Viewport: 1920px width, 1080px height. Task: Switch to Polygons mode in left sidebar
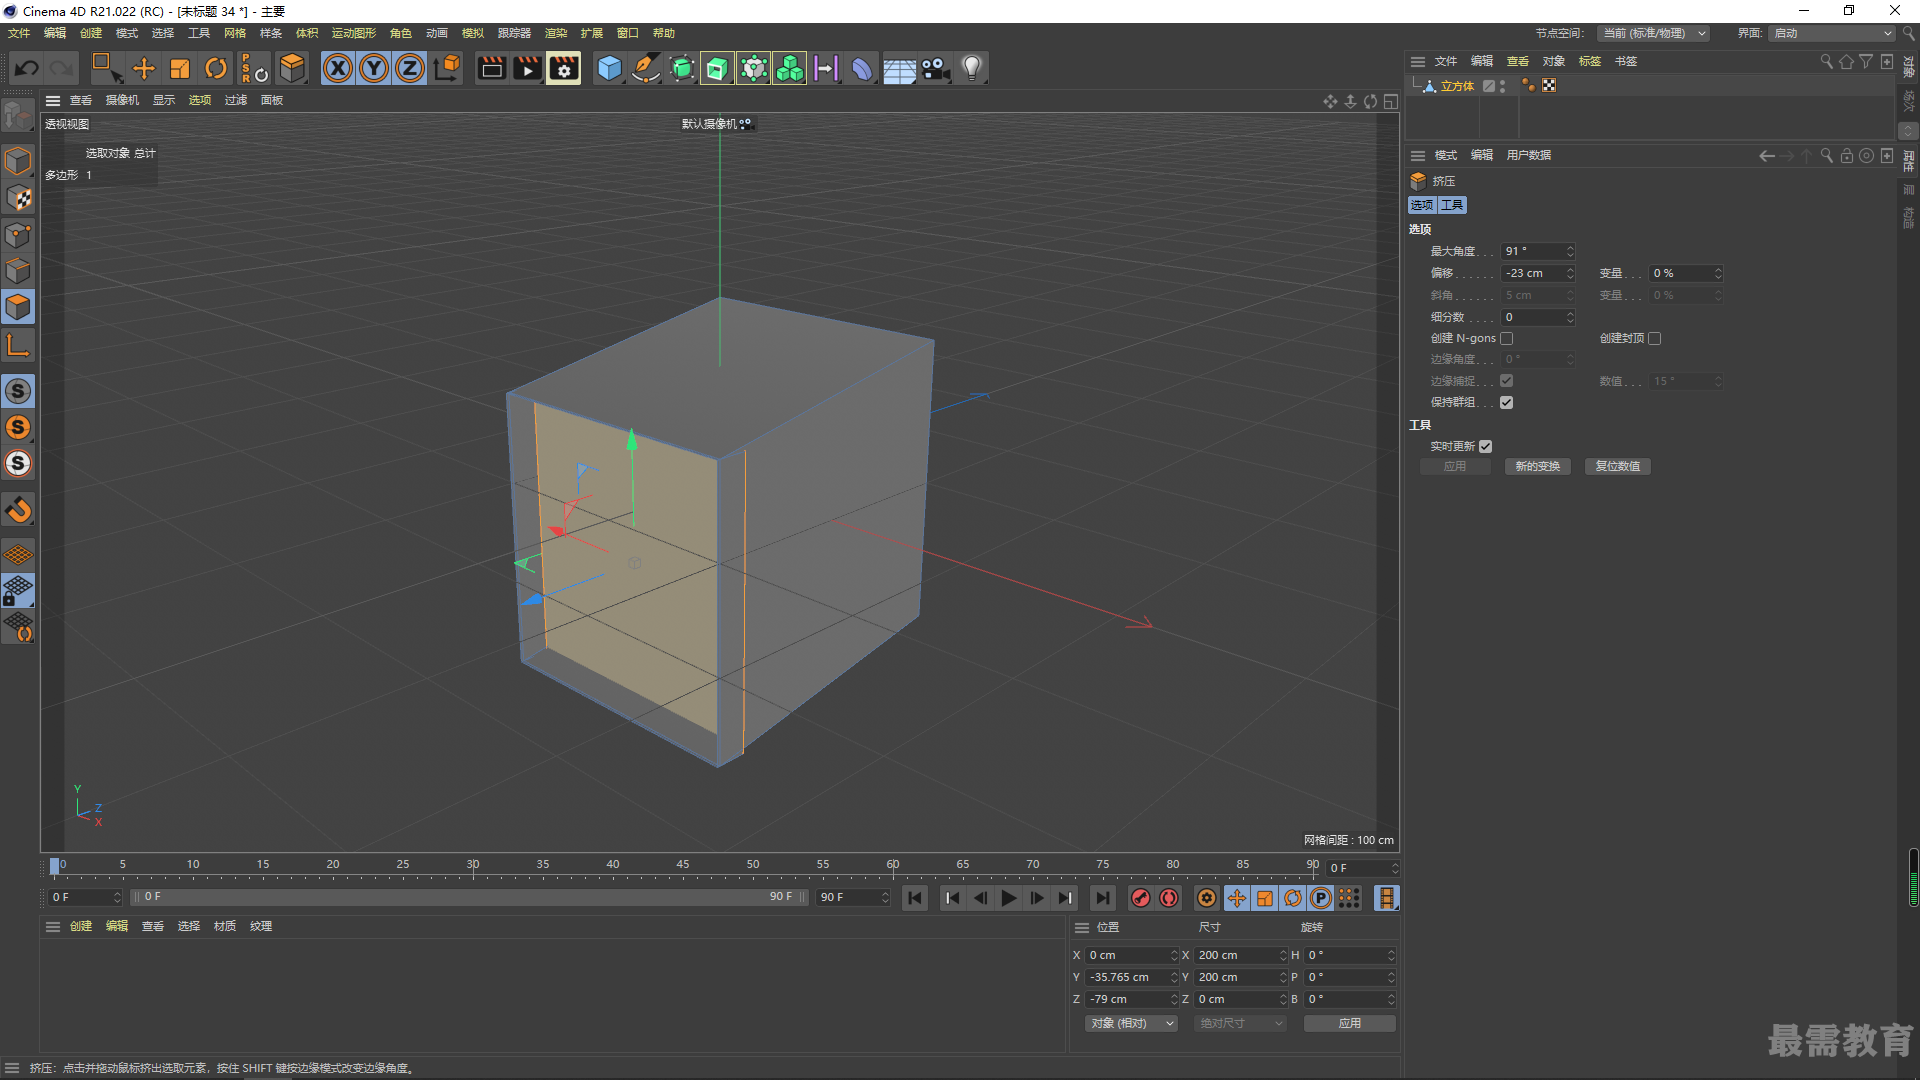18,307
